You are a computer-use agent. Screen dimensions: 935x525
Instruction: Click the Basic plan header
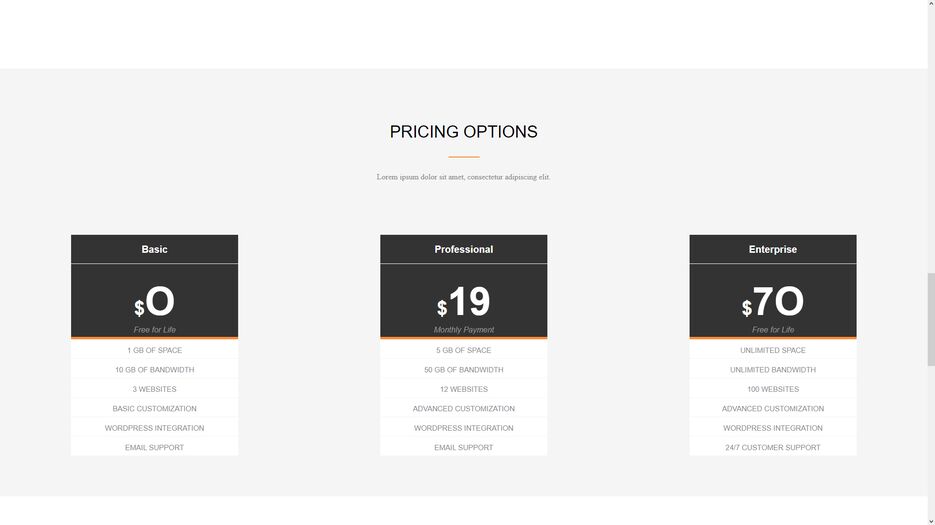(x=154, y=249)
